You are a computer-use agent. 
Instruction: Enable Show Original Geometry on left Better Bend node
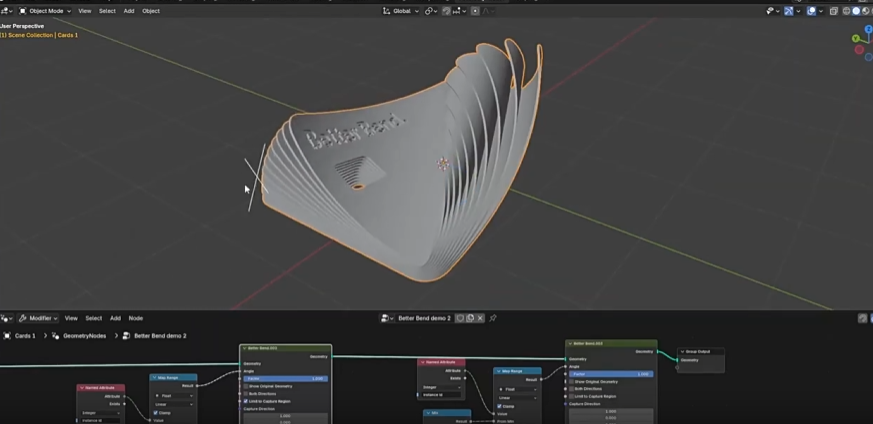[x=247, y=386]
